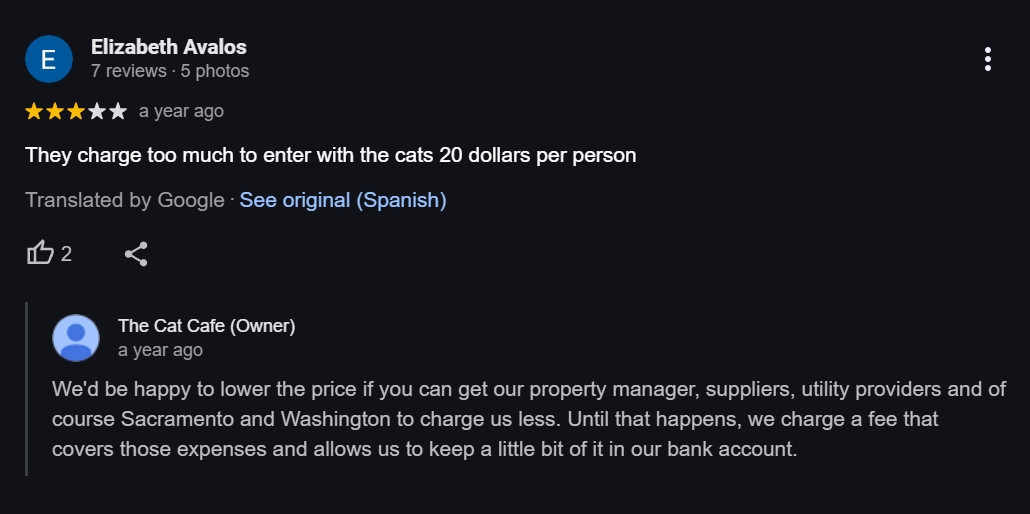Click the second gold rating star

(55, 111)
